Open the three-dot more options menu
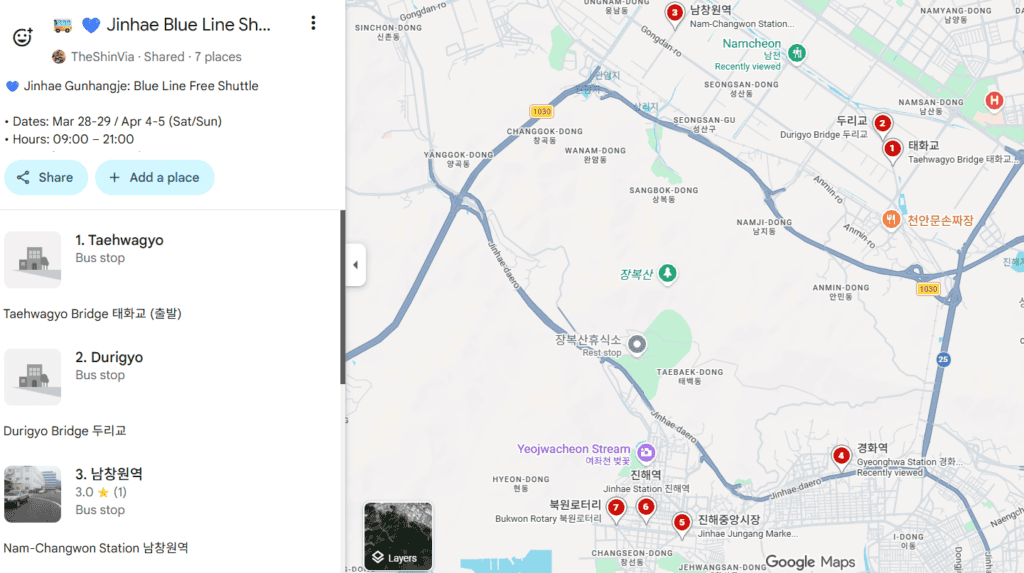This screenshot has width=1024, height=573. (313, 23)
